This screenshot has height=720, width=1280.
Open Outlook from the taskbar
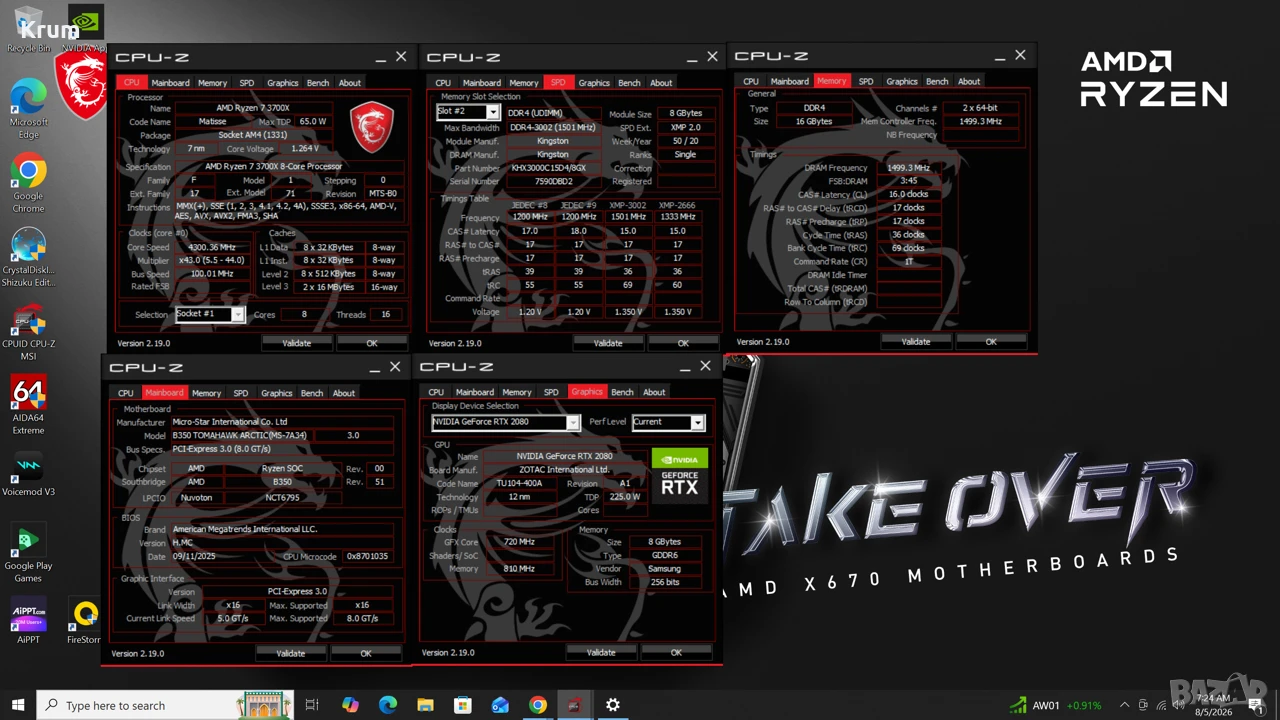(500, 705)
